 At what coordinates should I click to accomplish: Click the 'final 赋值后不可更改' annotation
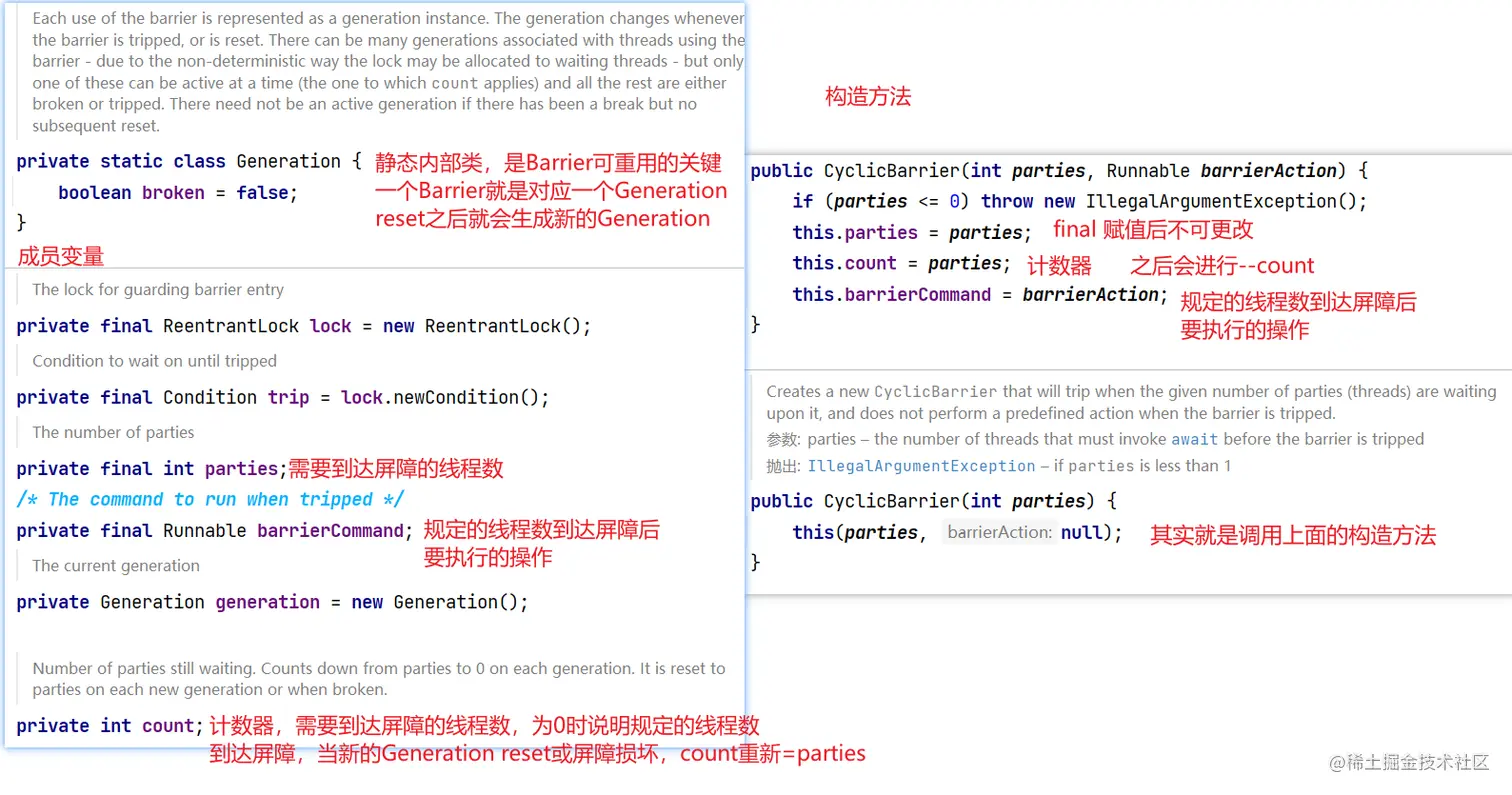(x=1153, y=230)
